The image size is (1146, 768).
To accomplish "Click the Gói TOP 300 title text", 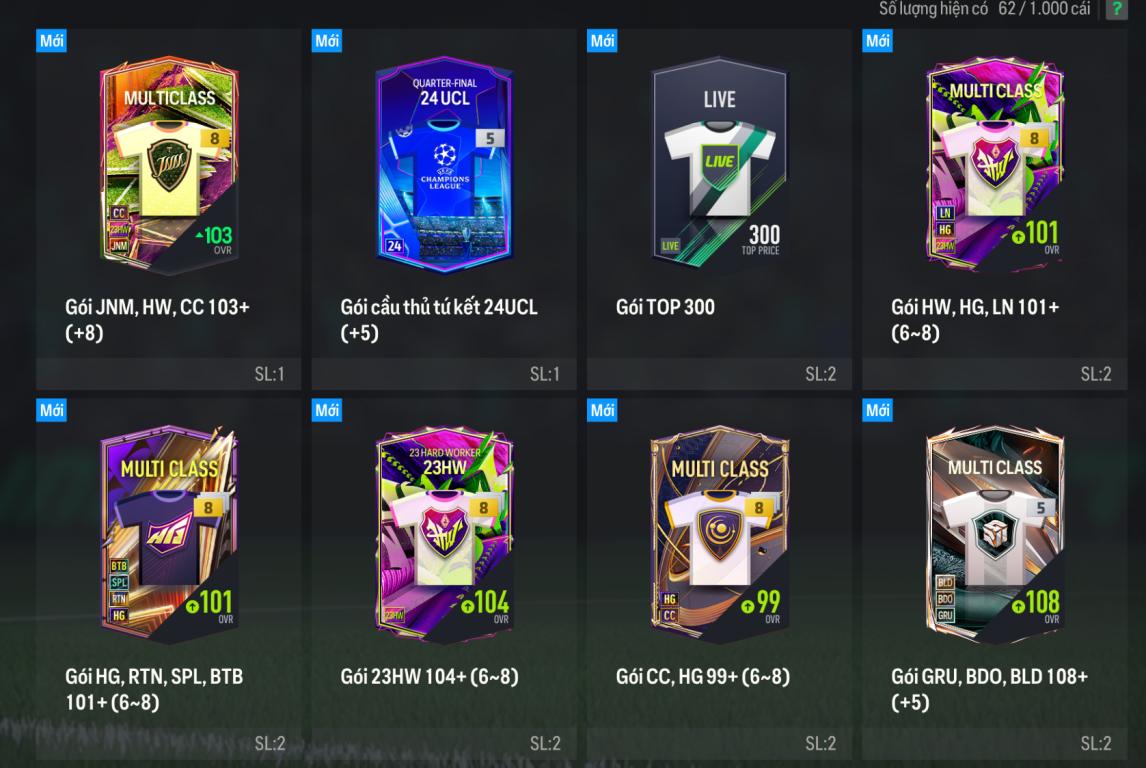I will [x=665, y=307].
